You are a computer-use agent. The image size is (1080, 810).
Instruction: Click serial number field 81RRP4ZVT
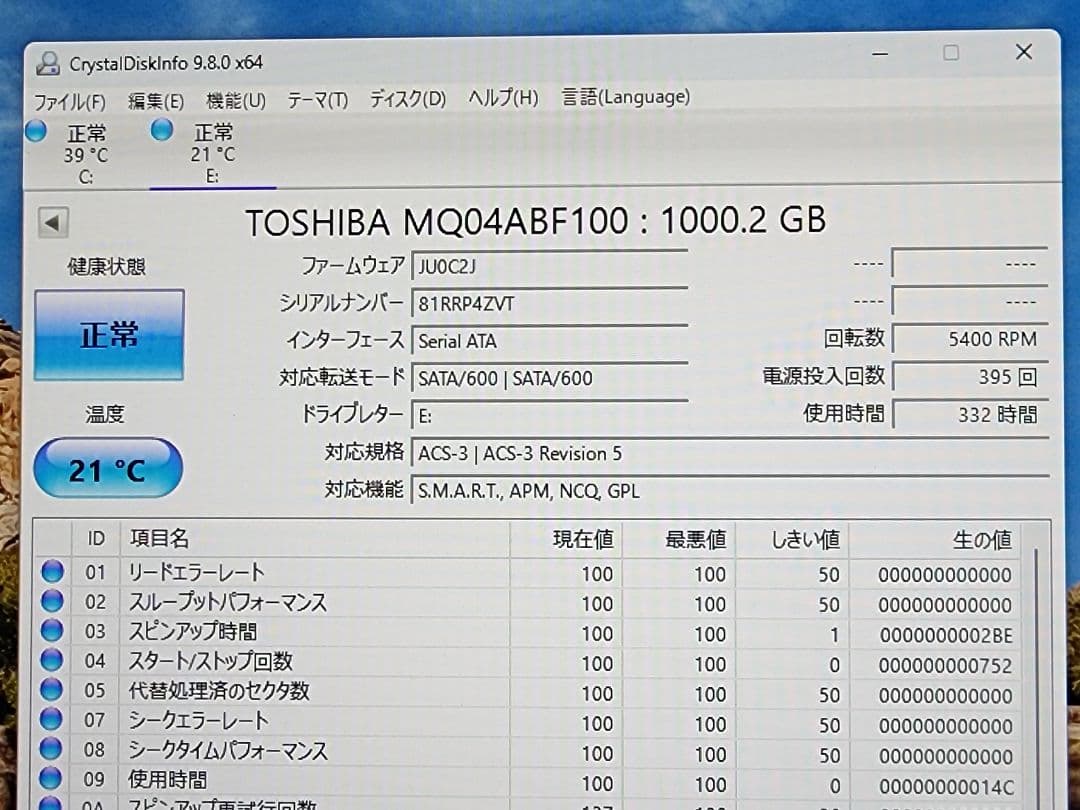point(549,303)
